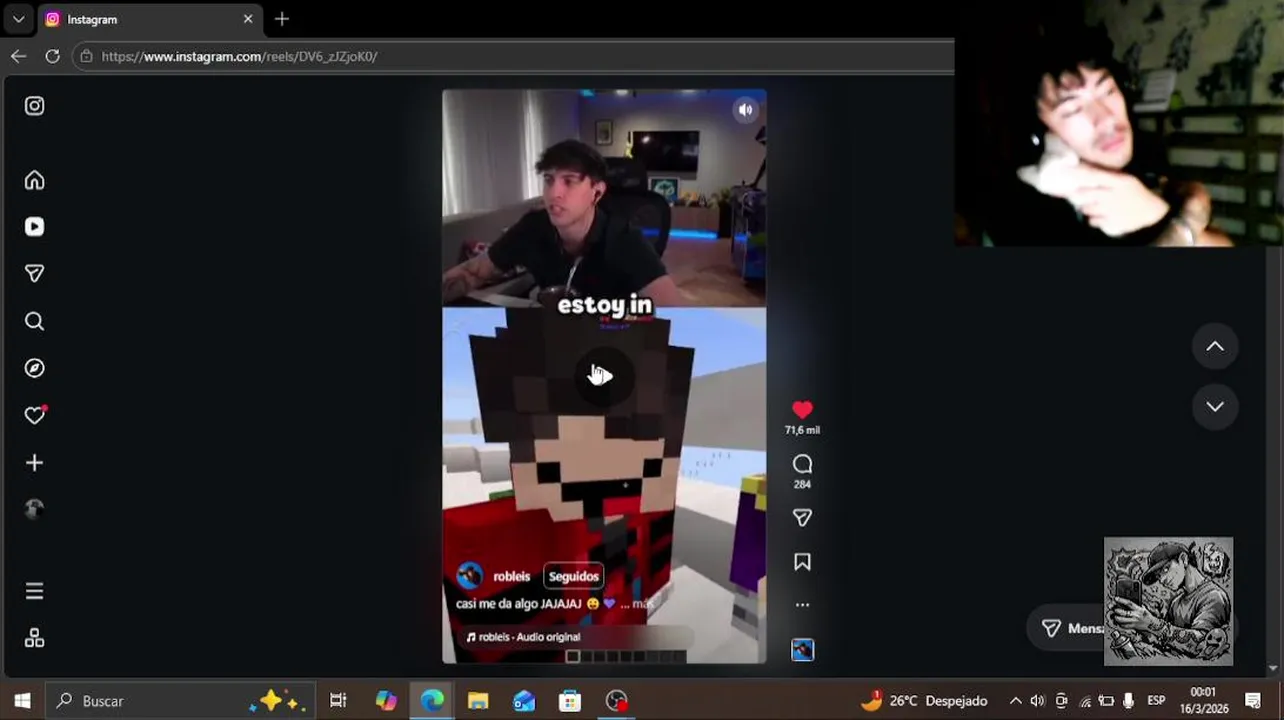Open the volume control in the tray
1284x720 pixels.
click(1037, 701)
